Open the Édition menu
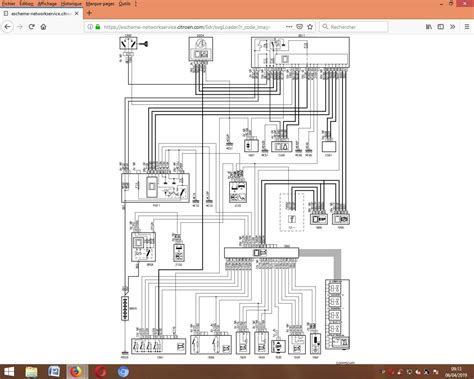Image resolution: width=474 pixels, height=379 pixels. (x=26, y=3)
